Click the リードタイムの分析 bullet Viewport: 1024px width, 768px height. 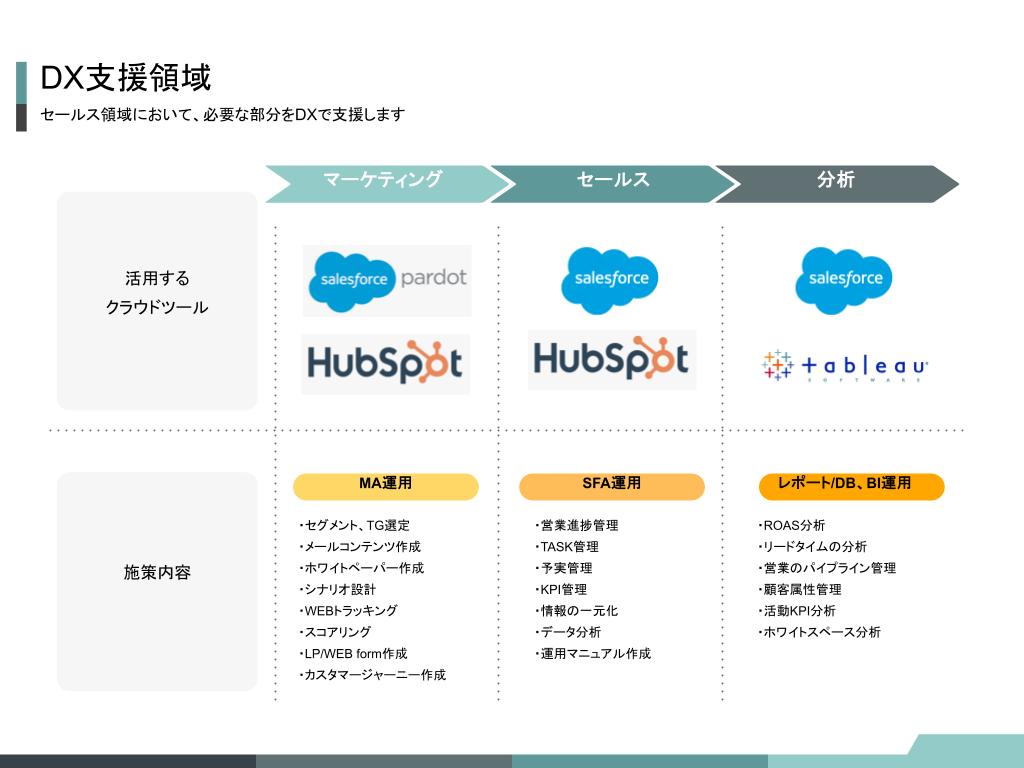click(x=812, y=547)
